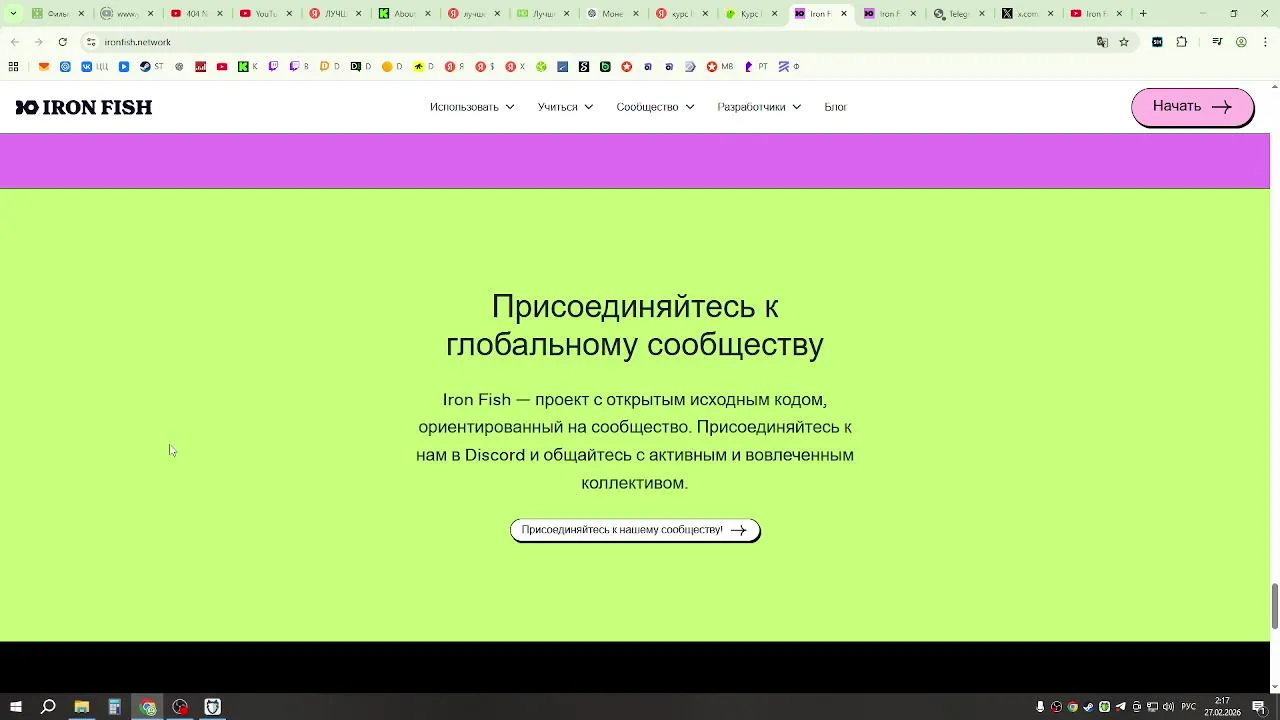Screen dimensions: 1280x720
Task: Open the Calculator app in taskbar
Action: (x=114, y=707)
